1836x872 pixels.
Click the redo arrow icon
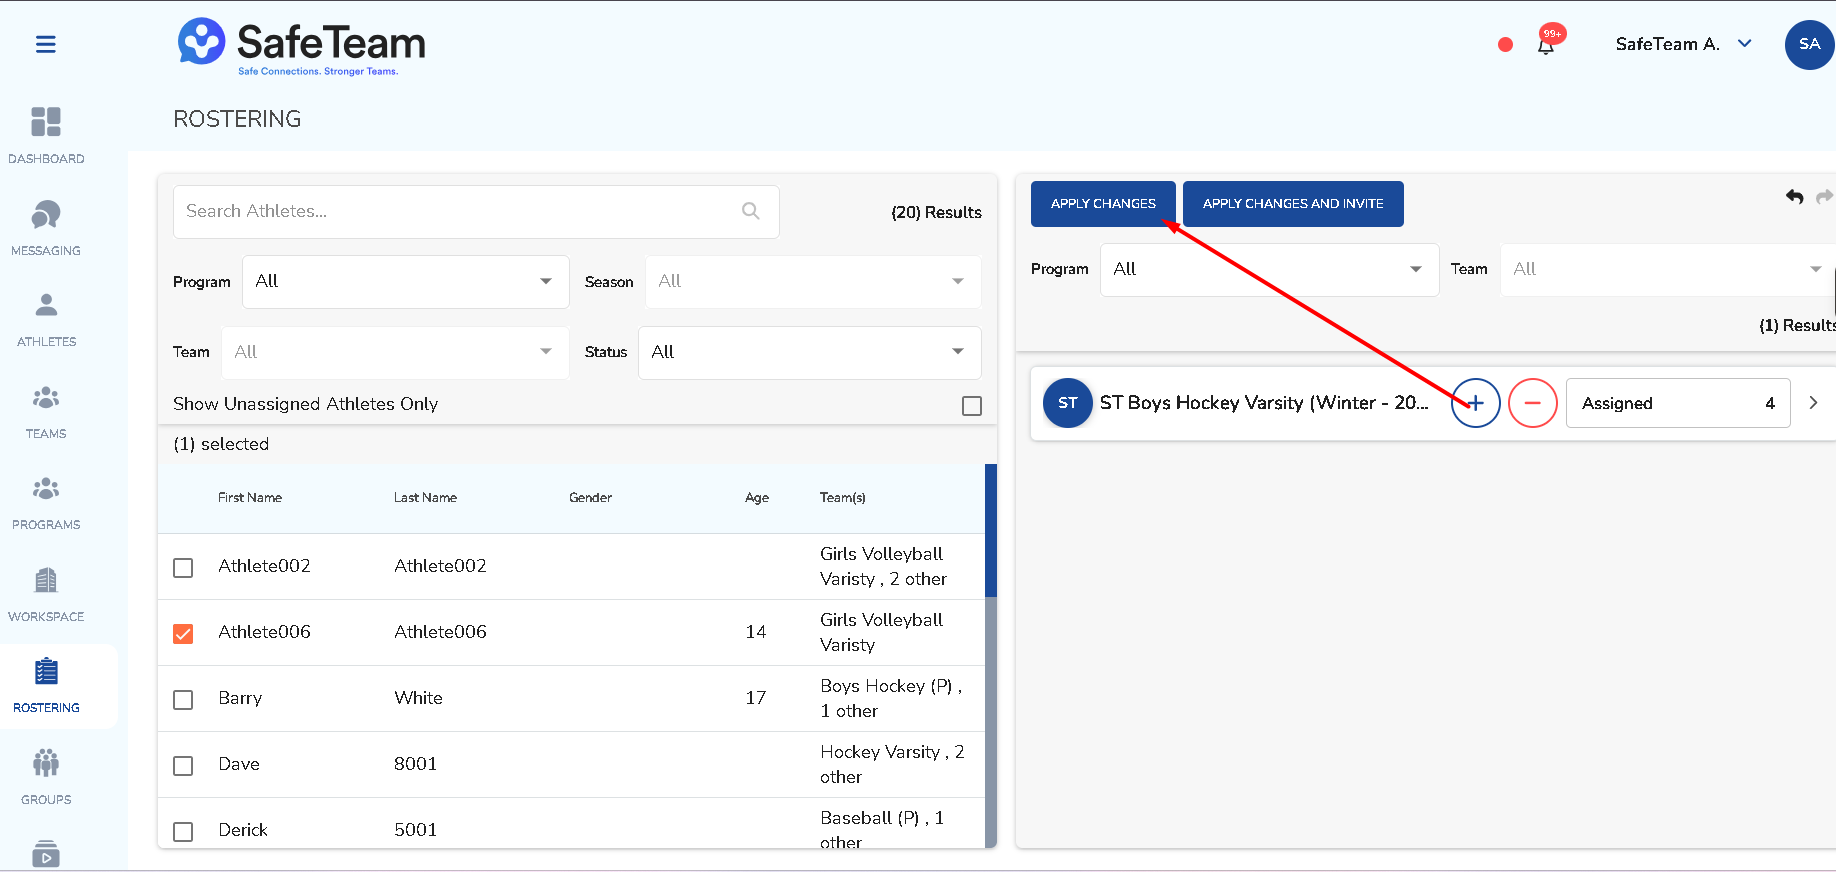pos(1825,197)
